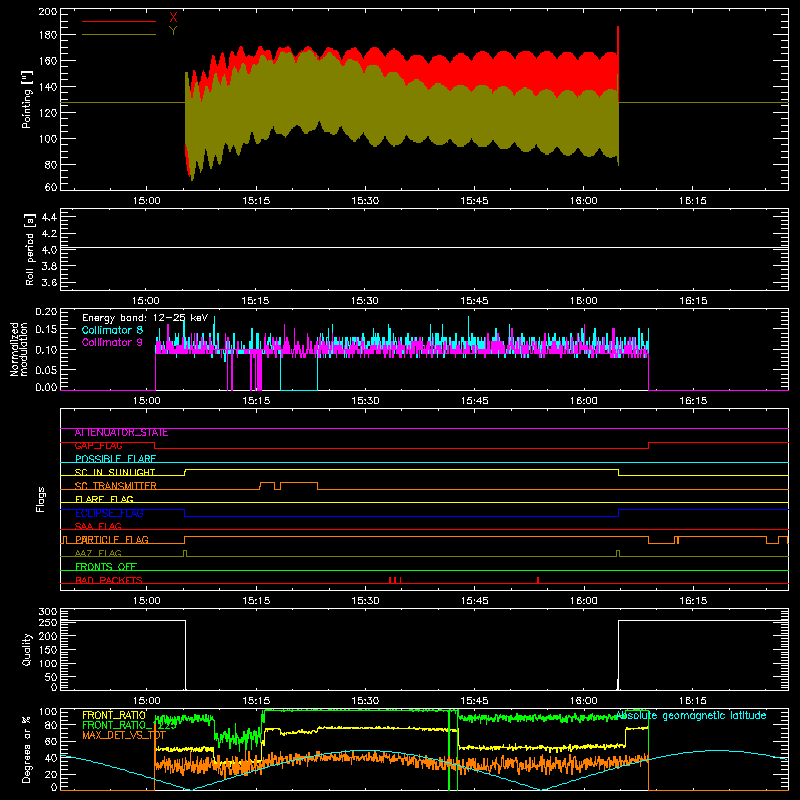The height and width of the screenshot is (800, 800).
Task: Click the 'Degrees or %' axis title
Action: (27, 750)
